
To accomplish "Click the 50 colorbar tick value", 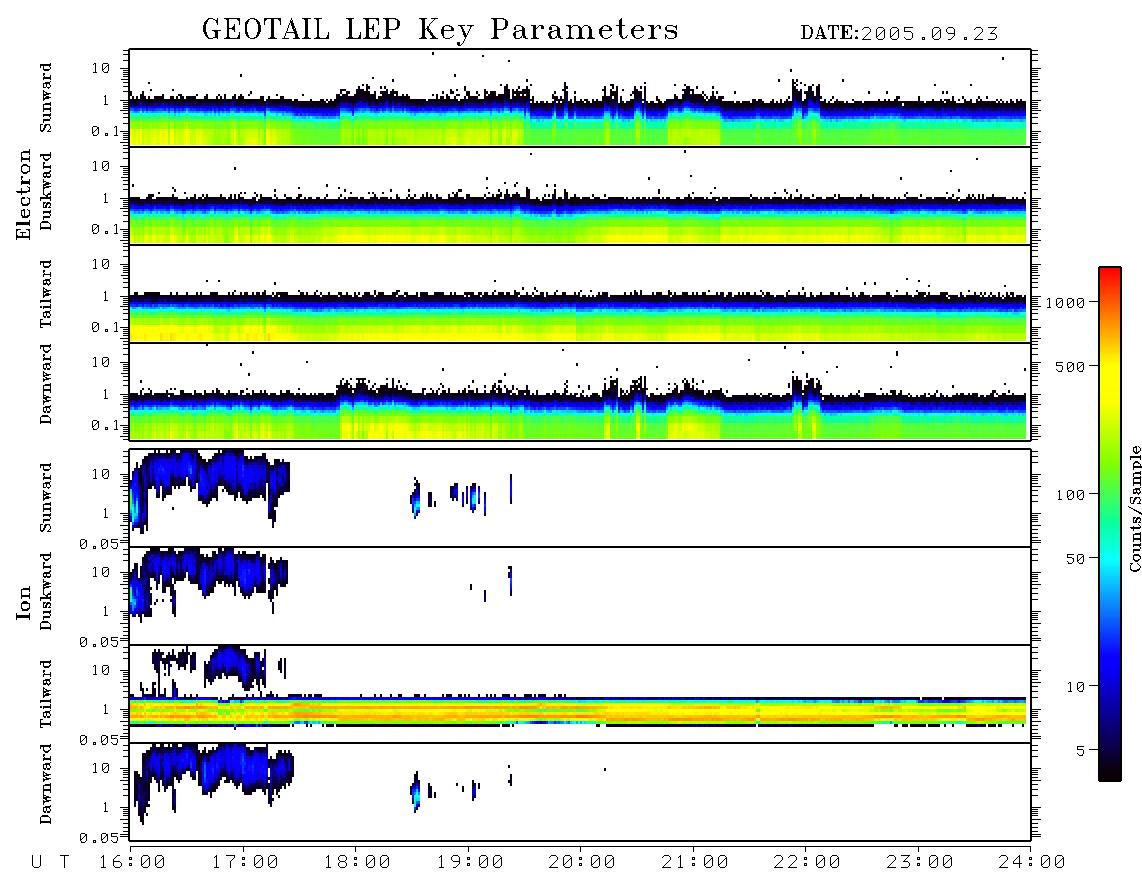I will (x=1075, y=559).
